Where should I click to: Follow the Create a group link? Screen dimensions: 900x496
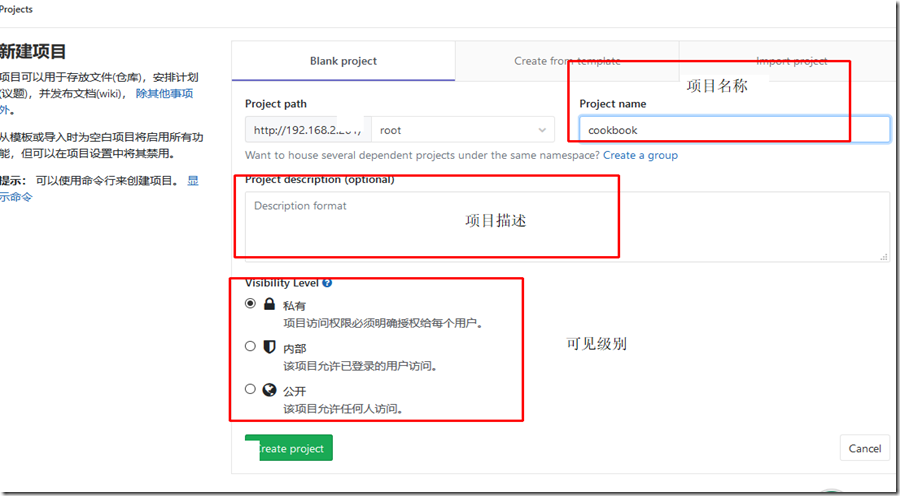point(640,155)
